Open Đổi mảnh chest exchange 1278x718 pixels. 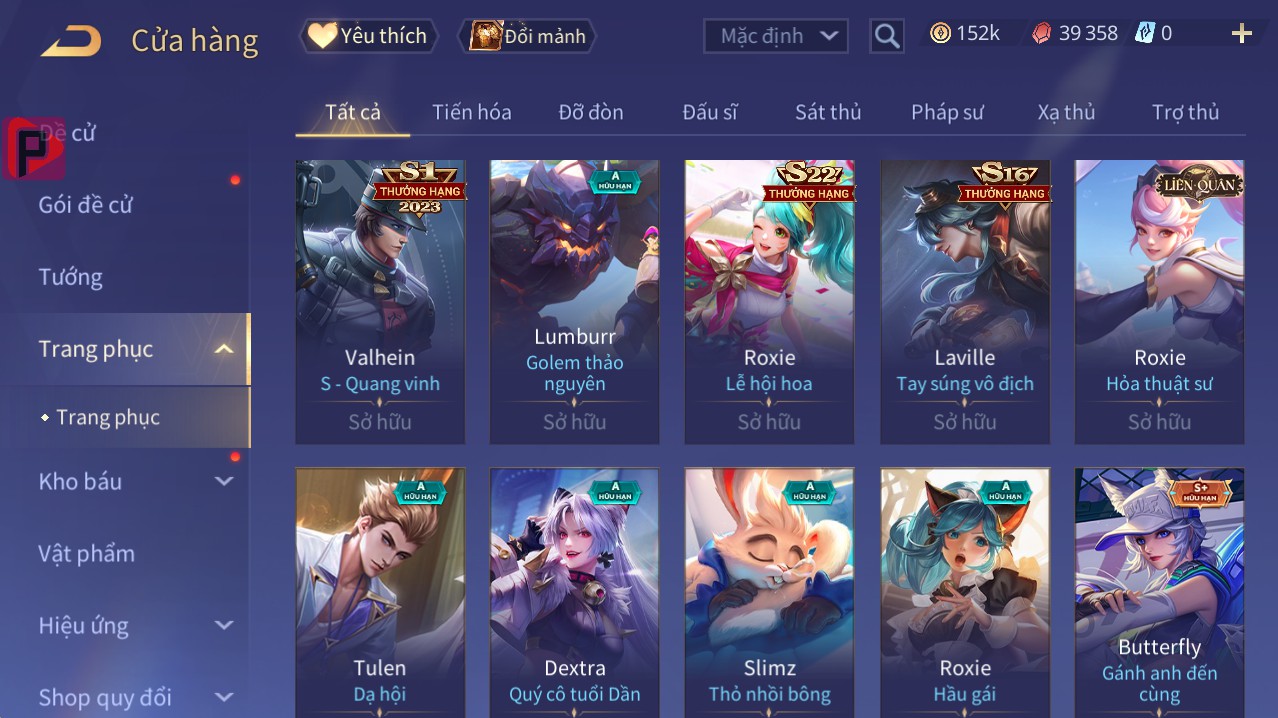point(528,36)
